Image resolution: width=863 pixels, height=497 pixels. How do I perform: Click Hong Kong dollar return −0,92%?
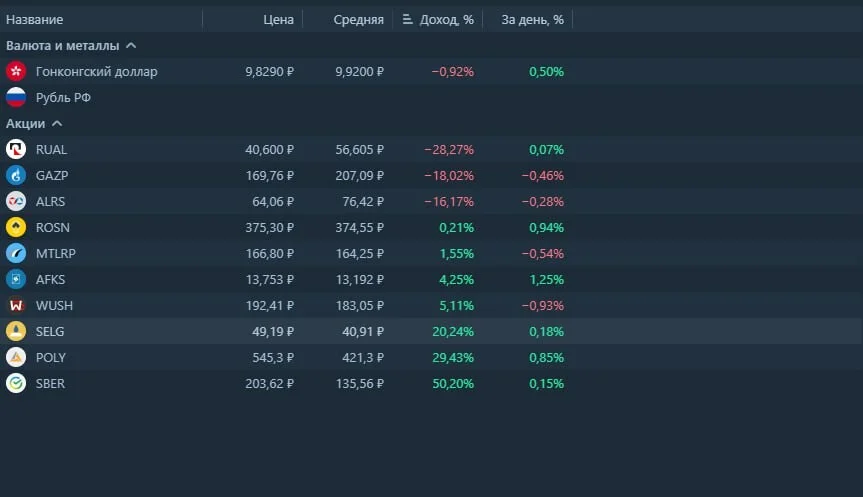[452, 72]
